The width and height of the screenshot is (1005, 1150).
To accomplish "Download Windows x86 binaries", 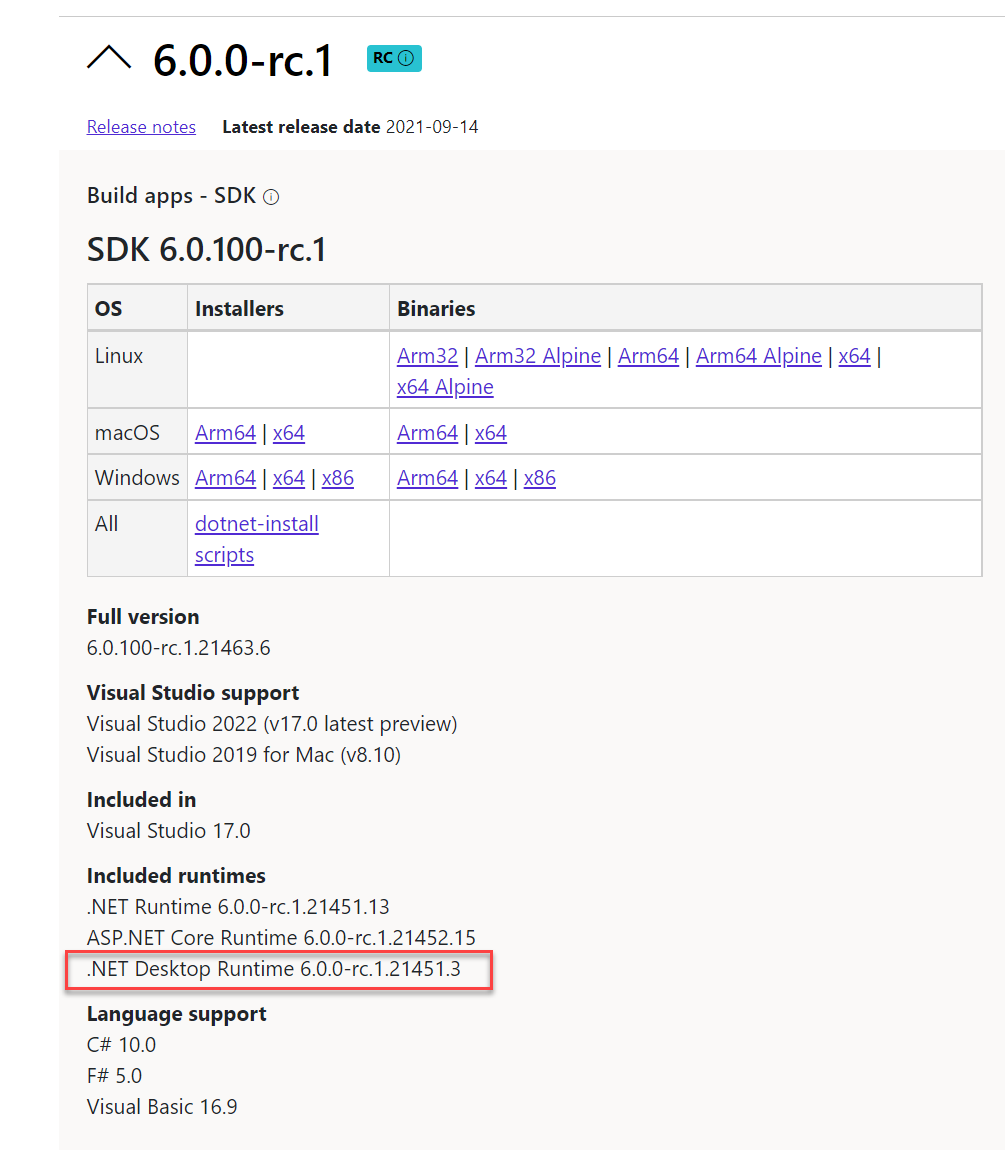I will click(539, 478).
